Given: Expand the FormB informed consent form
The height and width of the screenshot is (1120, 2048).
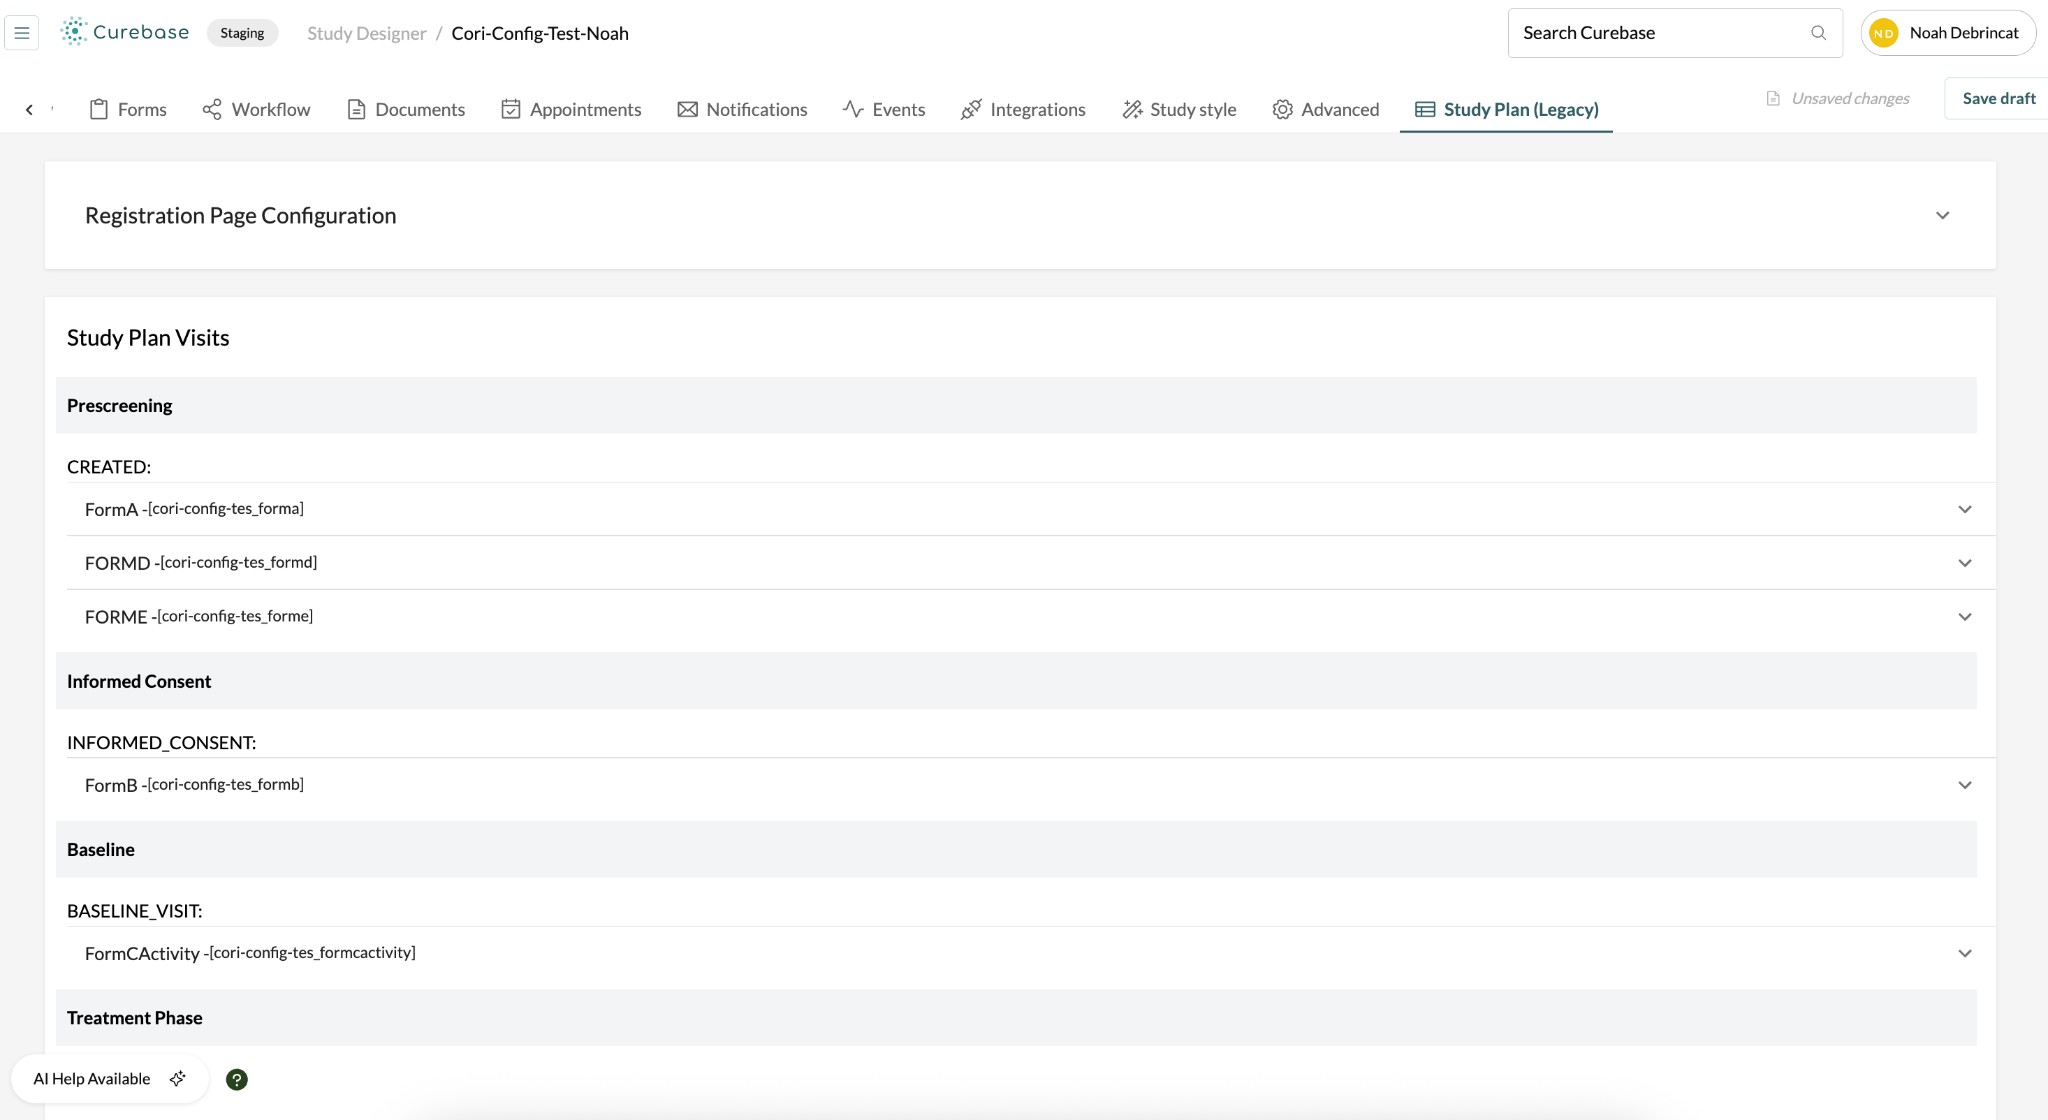Looking at the screenshot, I should point(1964,785).
